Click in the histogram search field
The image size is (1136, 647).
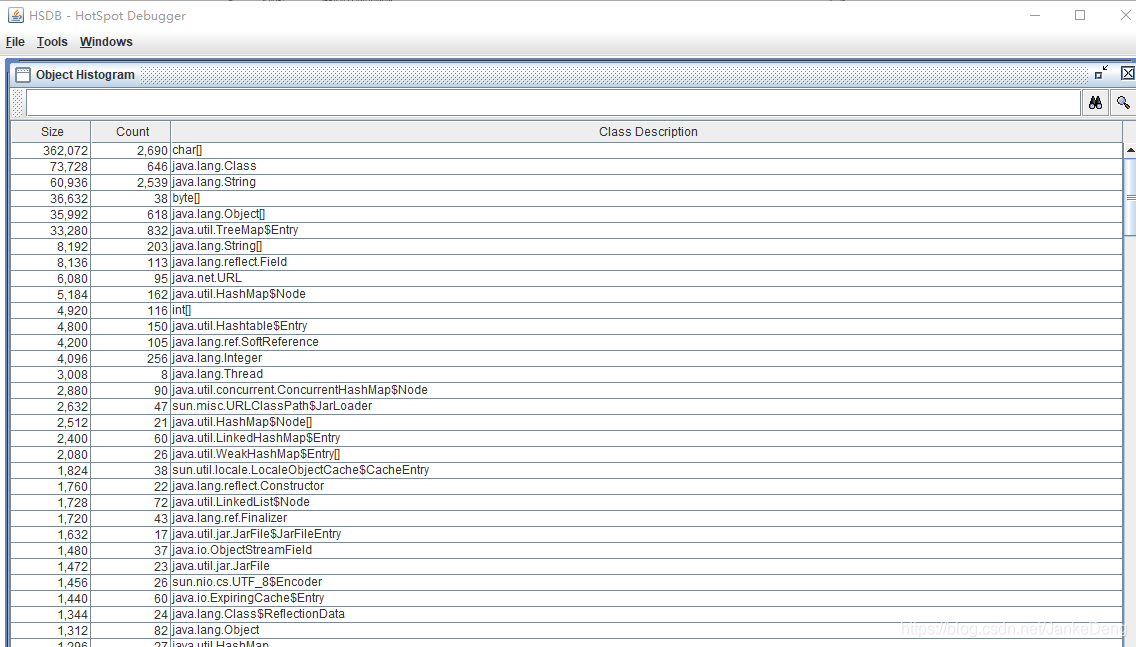tap(554, 103)
